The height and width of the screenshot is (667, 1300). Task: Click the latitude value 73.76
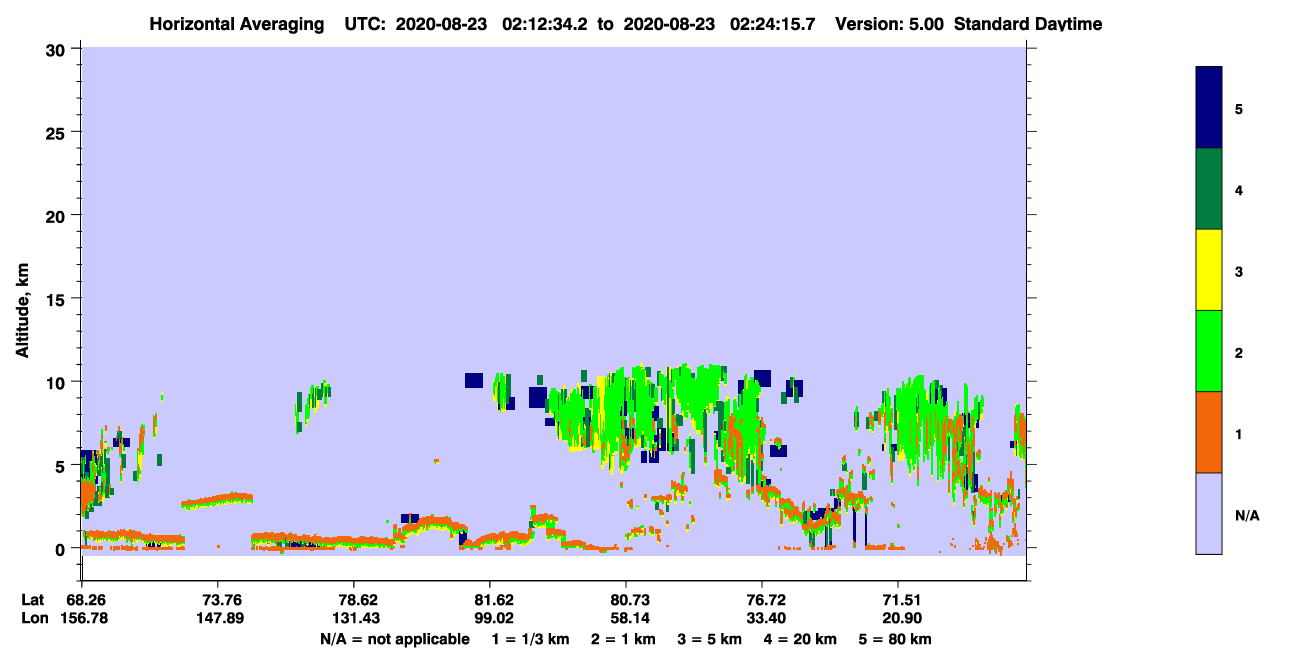[x=218, y=600]
